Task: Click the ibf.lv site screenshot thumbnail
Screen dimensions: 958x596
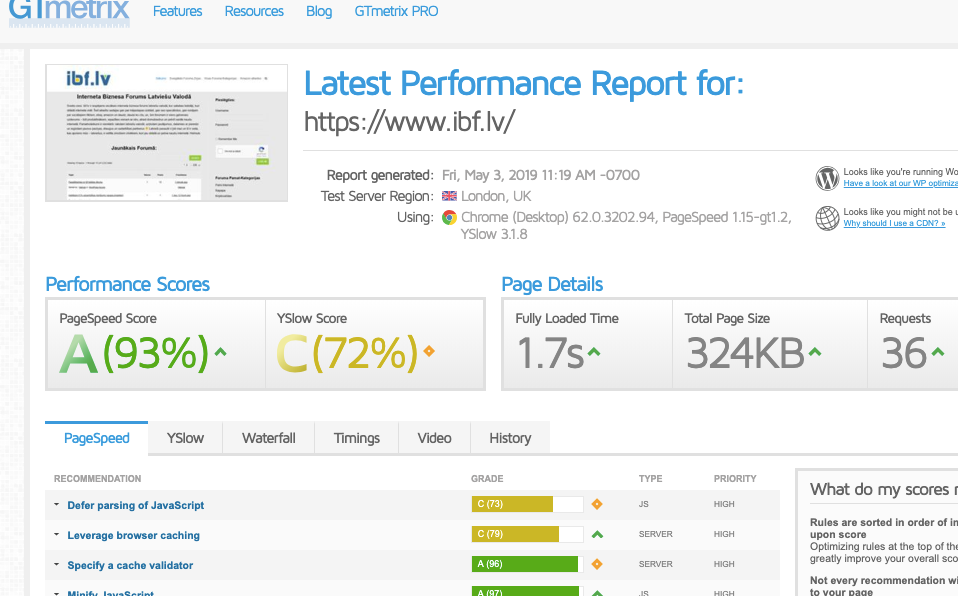Action: point(167,133)
